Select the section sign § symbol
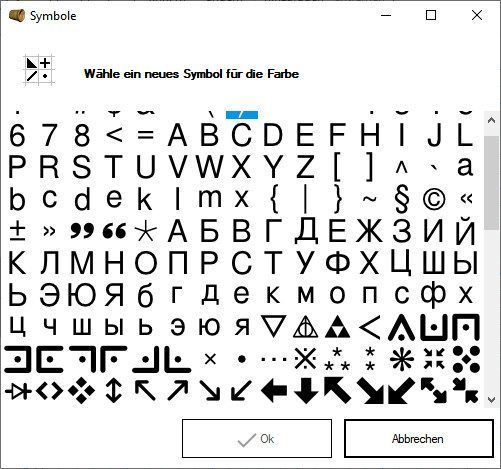Screen dimensions: 501x469 (402, 200)
